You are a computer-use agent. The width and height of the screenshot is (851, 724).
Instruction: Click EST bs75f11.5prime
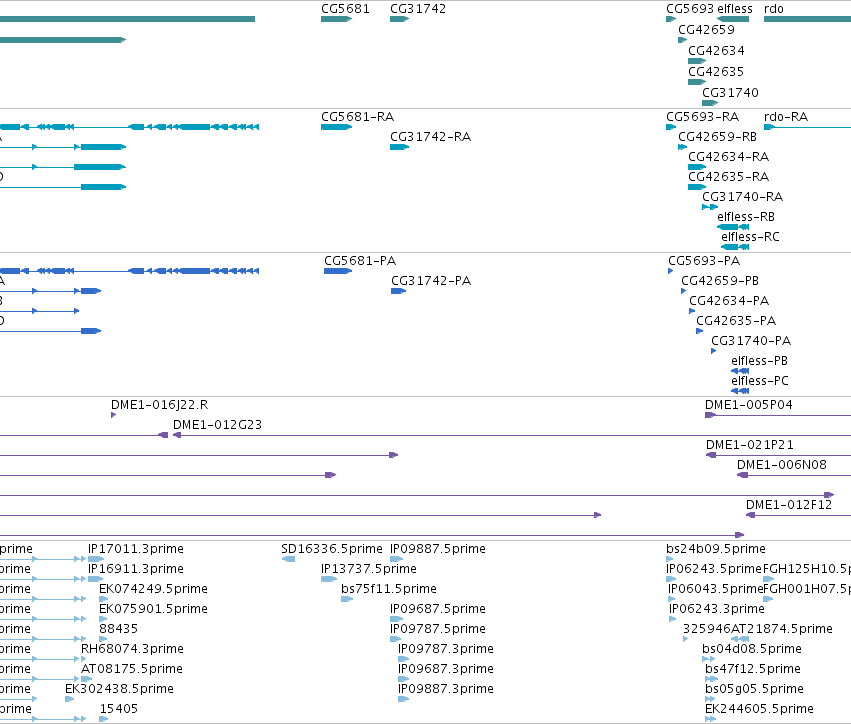click(x=347, y=599)
